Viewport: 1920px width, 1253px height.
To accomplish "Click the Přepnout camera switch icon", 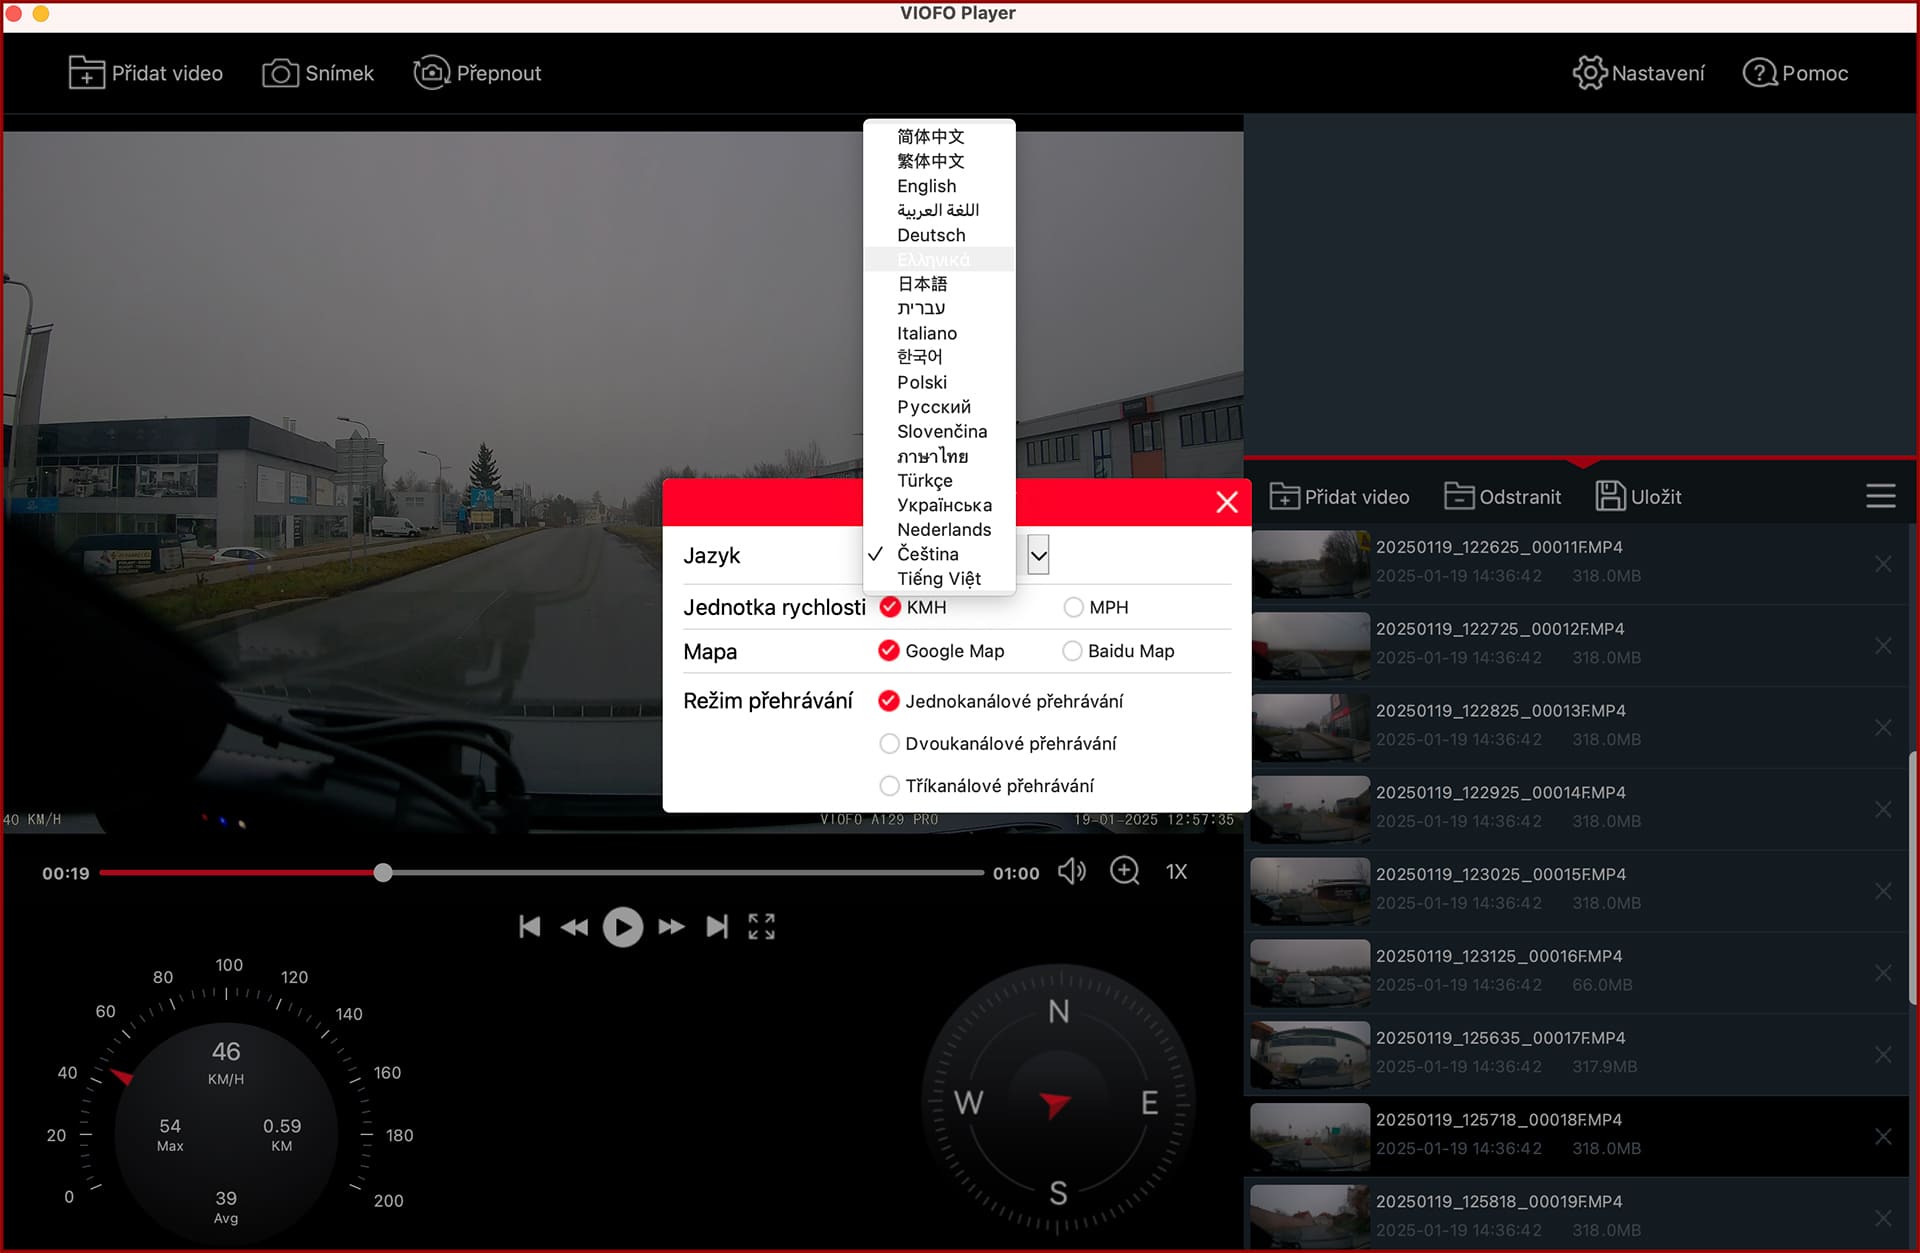I will [431, 73].
